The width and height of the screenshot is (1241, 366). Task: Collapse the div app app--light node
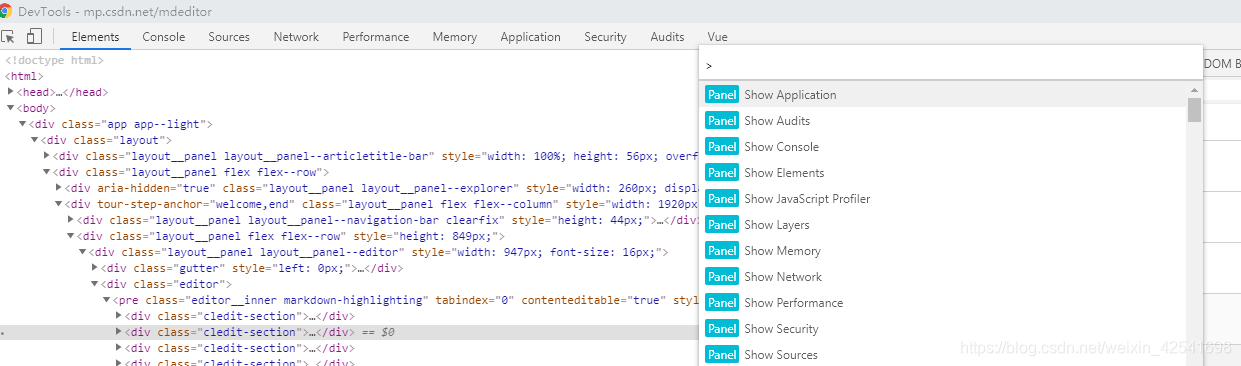23,124
